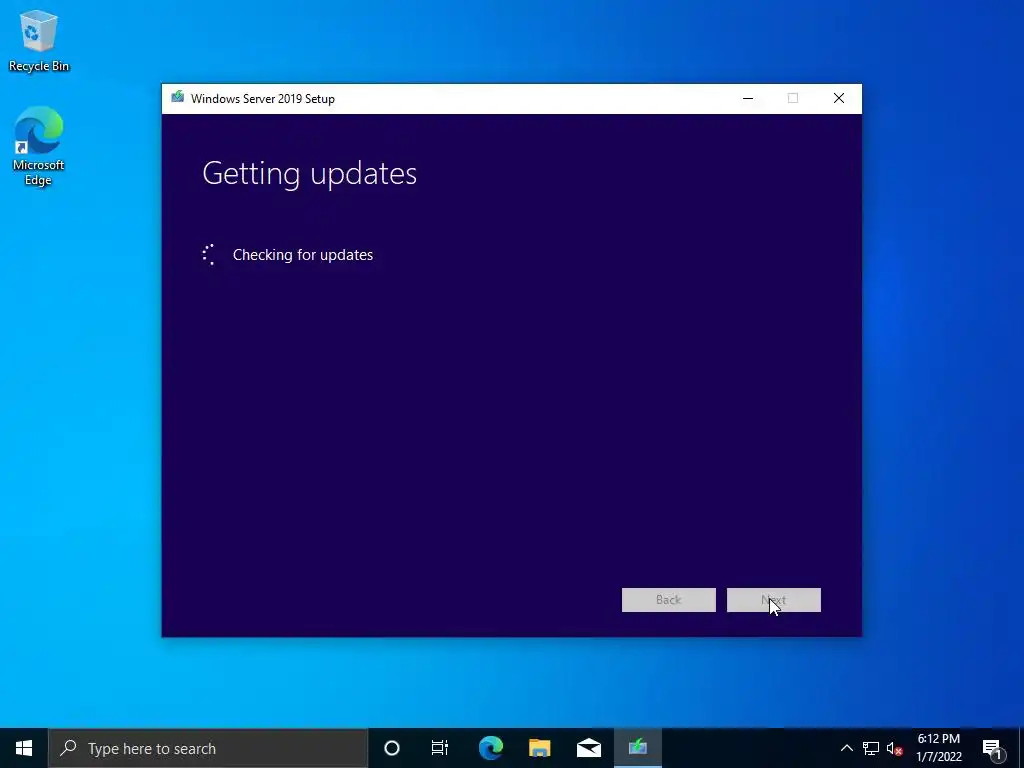Image resolution: width=1024 pixels, height=768 pixels.
Task: Show hidden system tray icons
Action: [x=846, y=748]
